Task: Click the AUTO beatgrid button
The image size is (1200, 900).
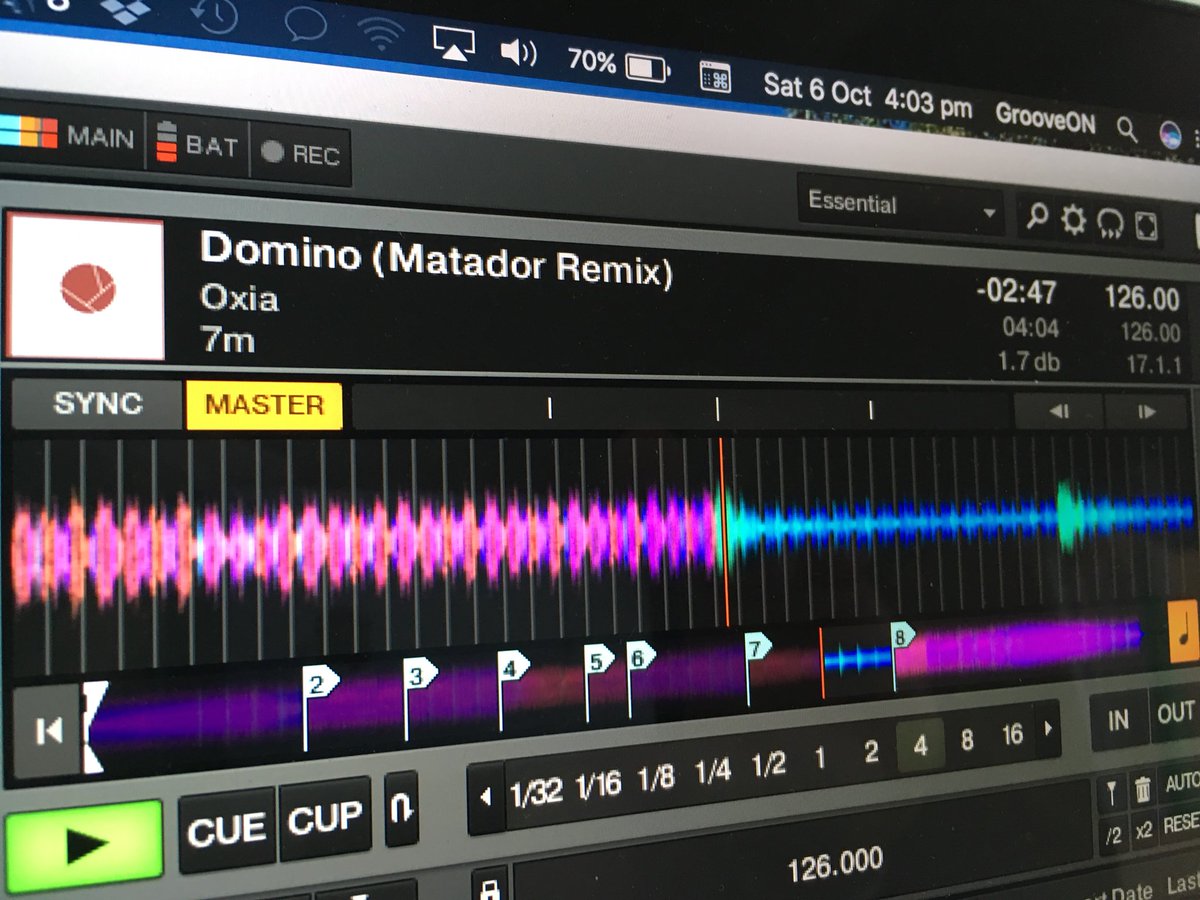Action: (x=1181, y=784)
